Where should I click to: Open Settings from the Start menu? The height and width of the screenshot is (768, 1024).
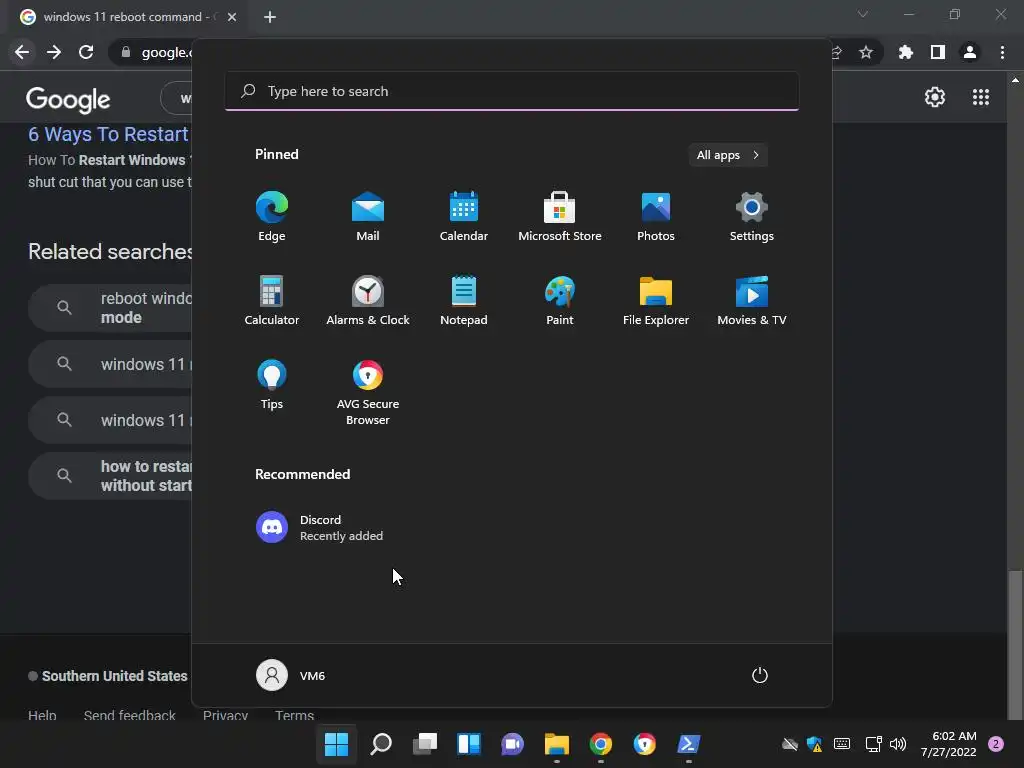(752, 217)
